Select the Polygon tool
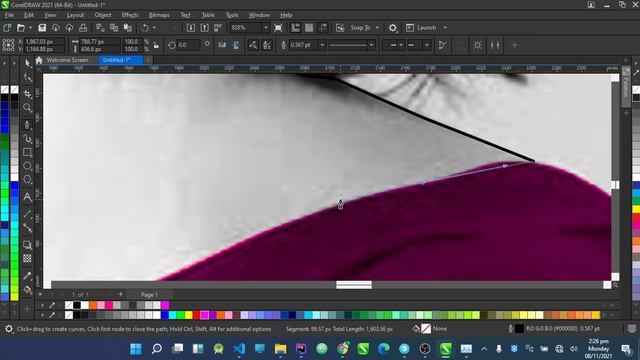 click(x=27, y=180)
